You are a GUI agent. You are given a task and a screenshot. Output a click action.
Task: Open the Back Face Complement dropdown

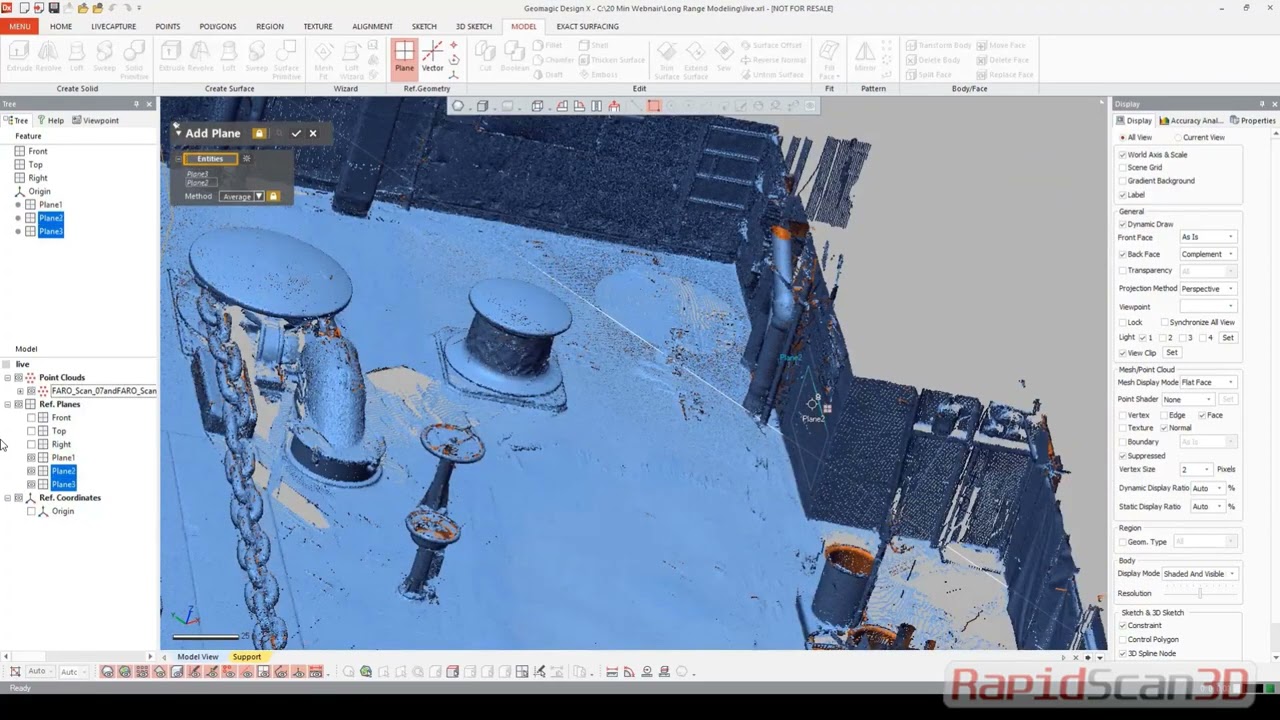[1208, 254]
